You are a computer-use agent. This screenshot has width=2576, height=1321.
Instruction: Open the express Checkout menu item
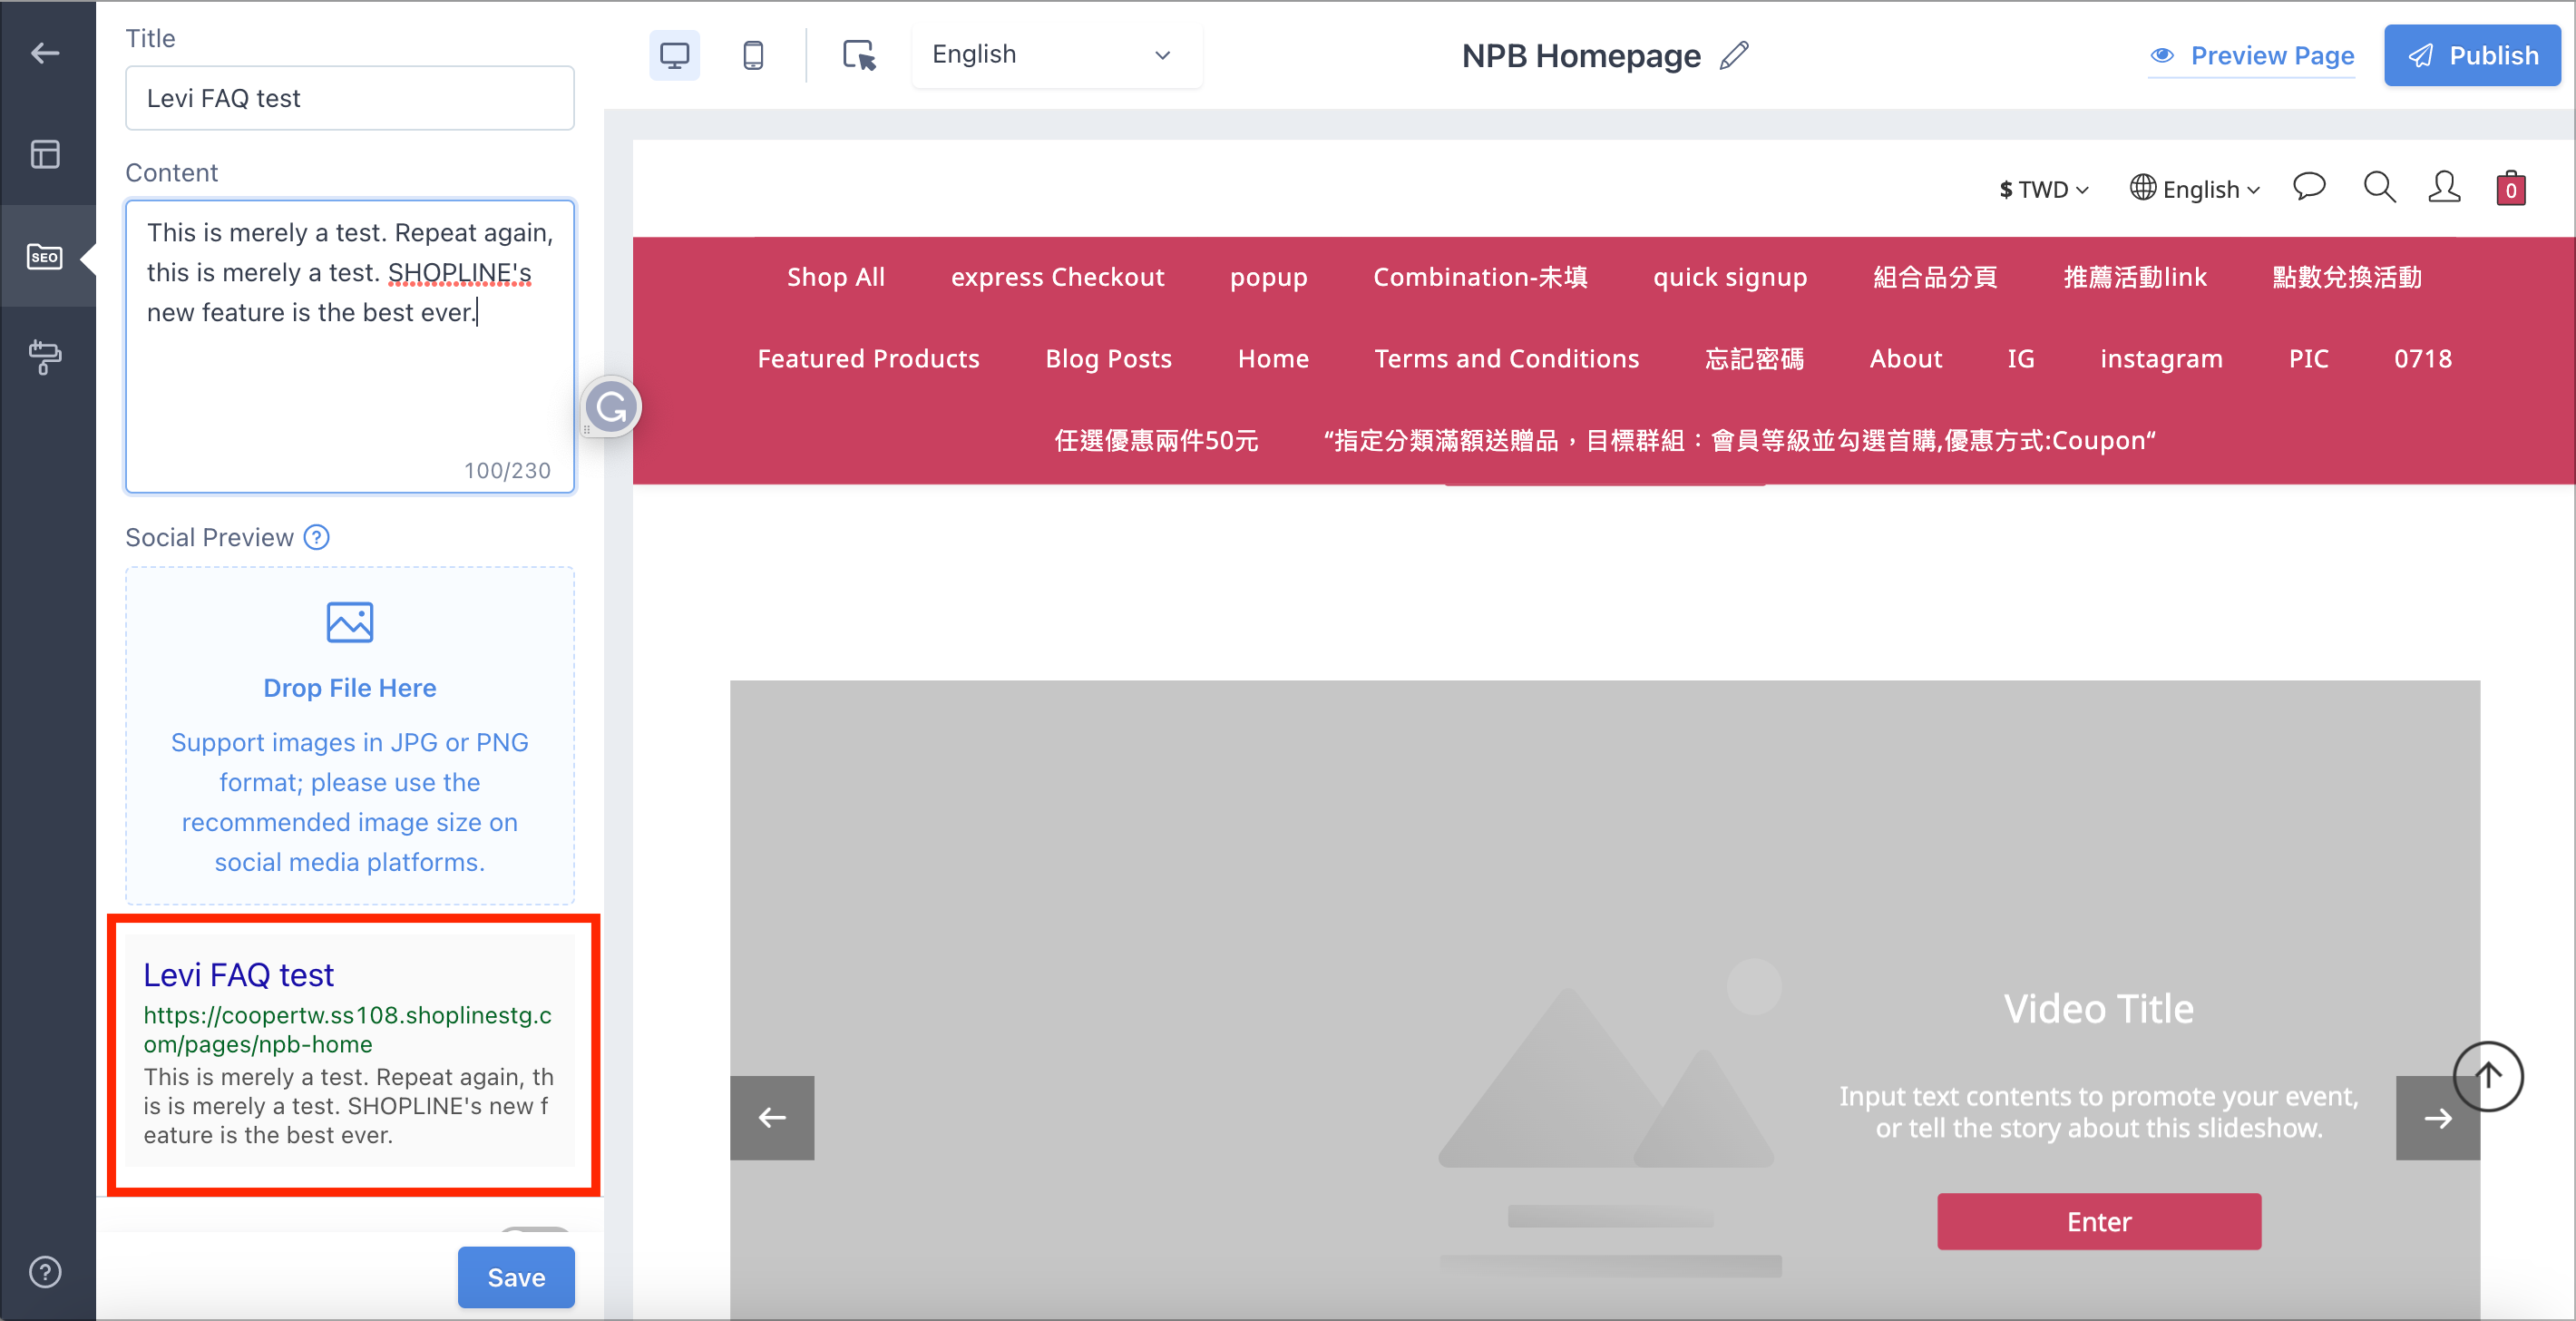click(1057, 277)
